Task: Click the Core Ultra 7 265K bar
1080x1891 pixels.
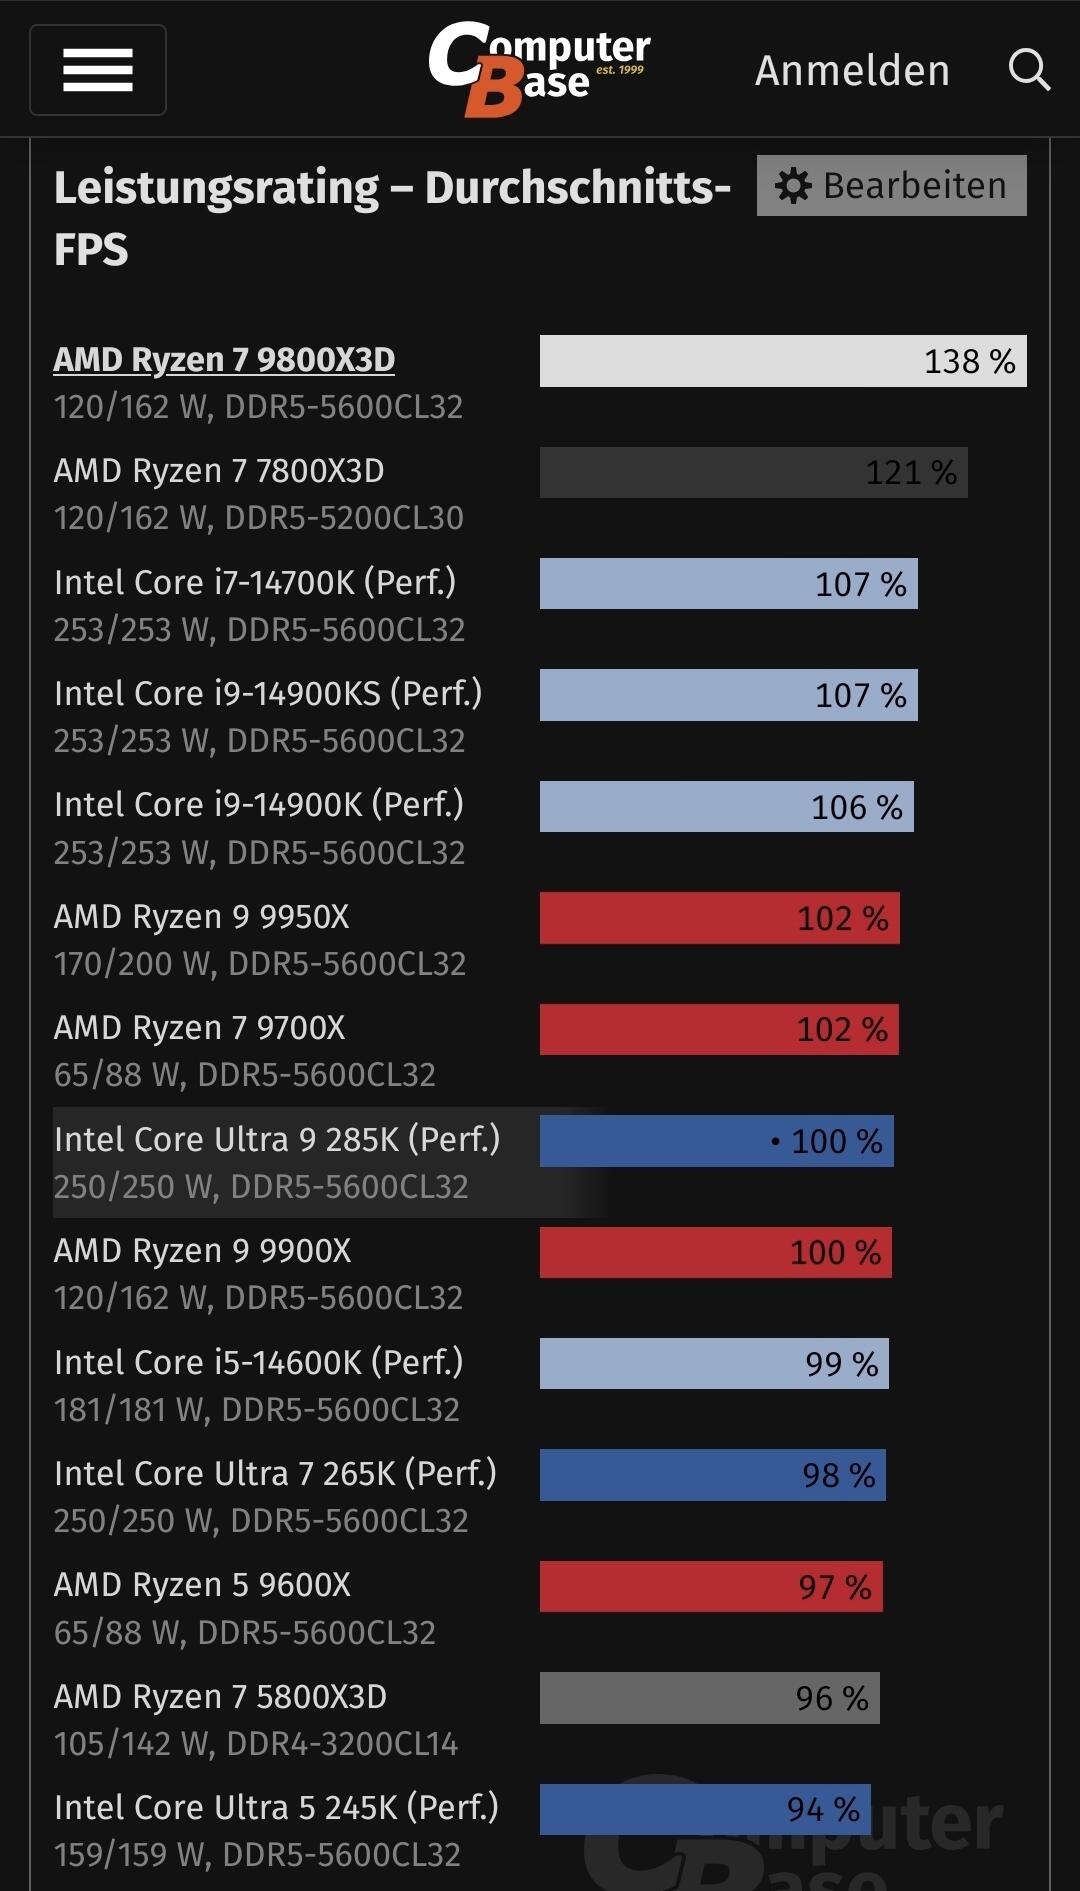Action: click(712, 1475)
